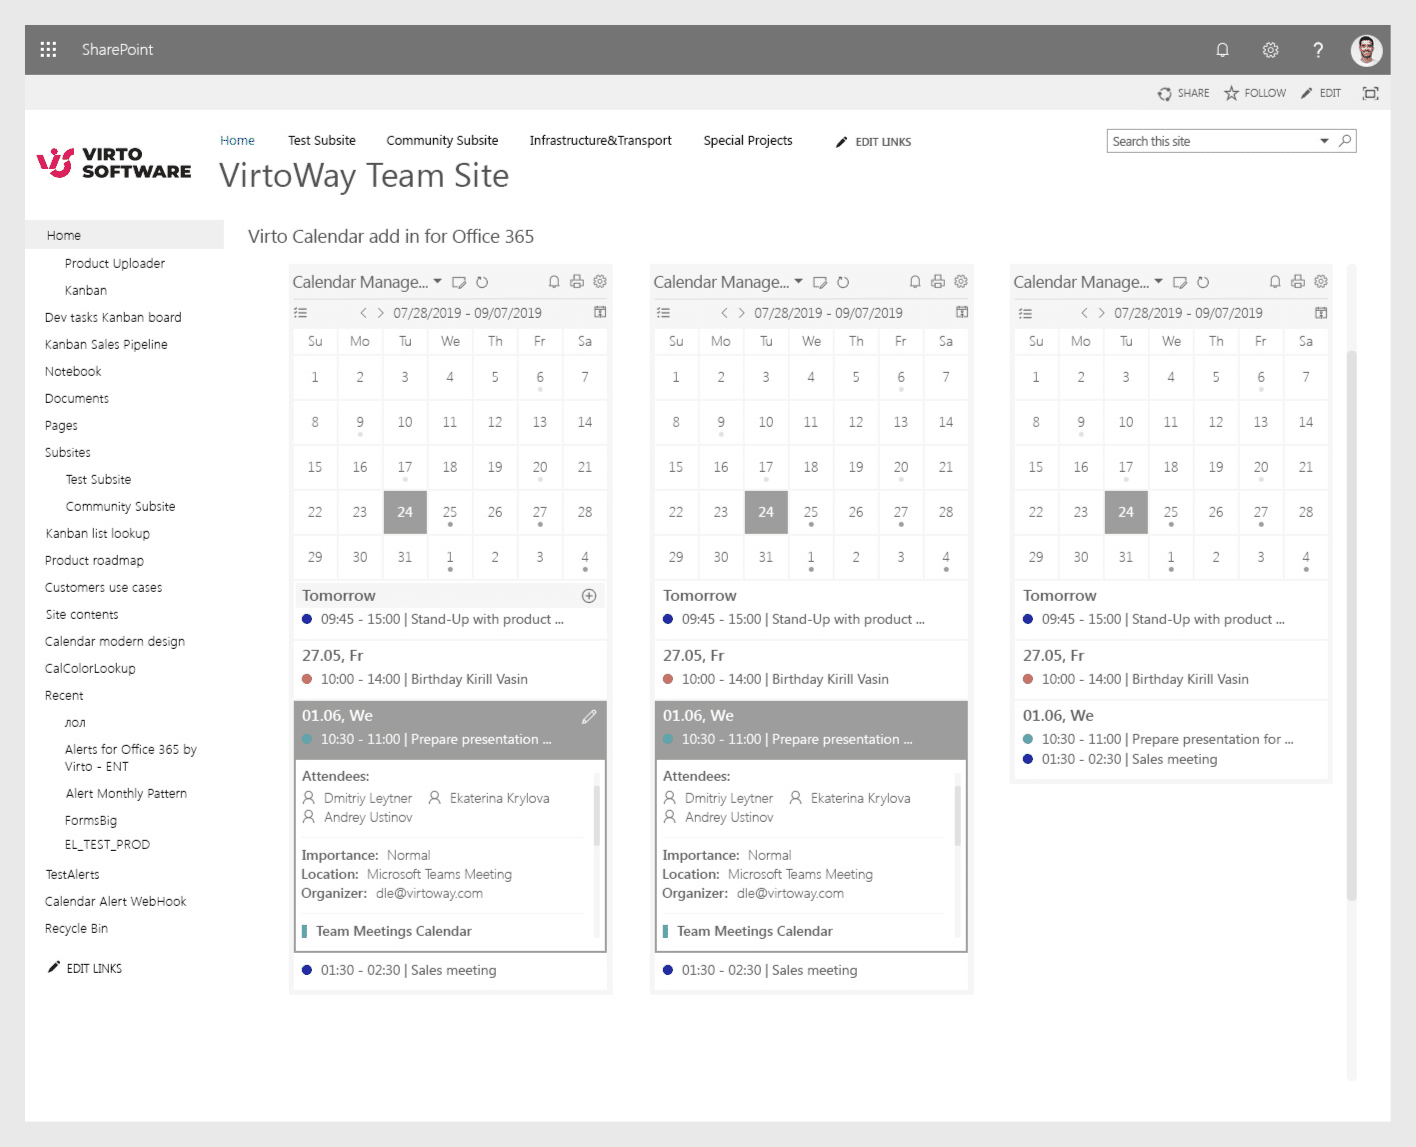1416x1147 pixels.
Task: Open Recycle Bin in the sidebar
Action: pos(76,928)
